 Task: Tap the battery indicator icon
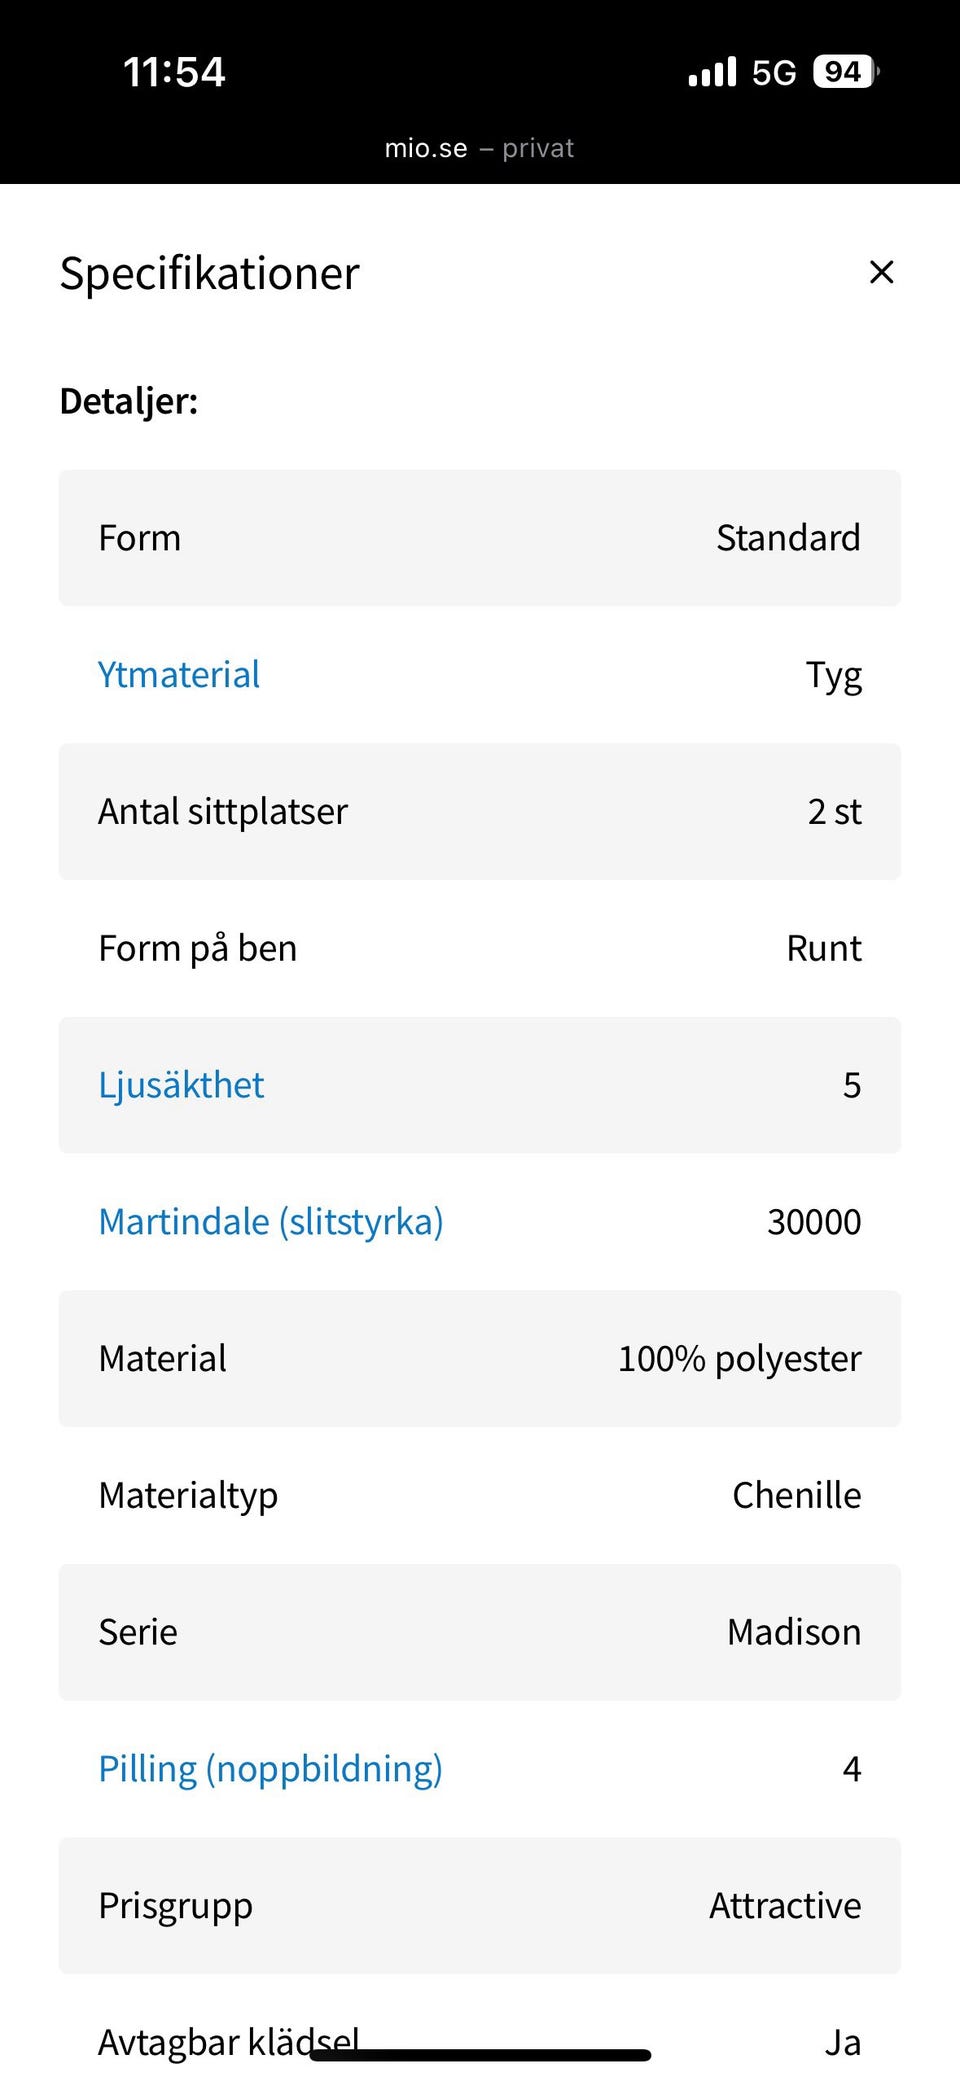tap(845, 72)
